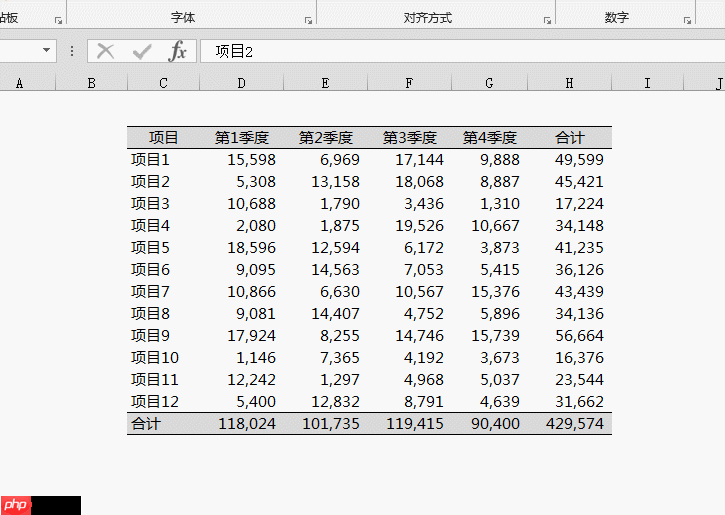
Task: Select the 项目4 cell
Action: (x=163, y=226)
